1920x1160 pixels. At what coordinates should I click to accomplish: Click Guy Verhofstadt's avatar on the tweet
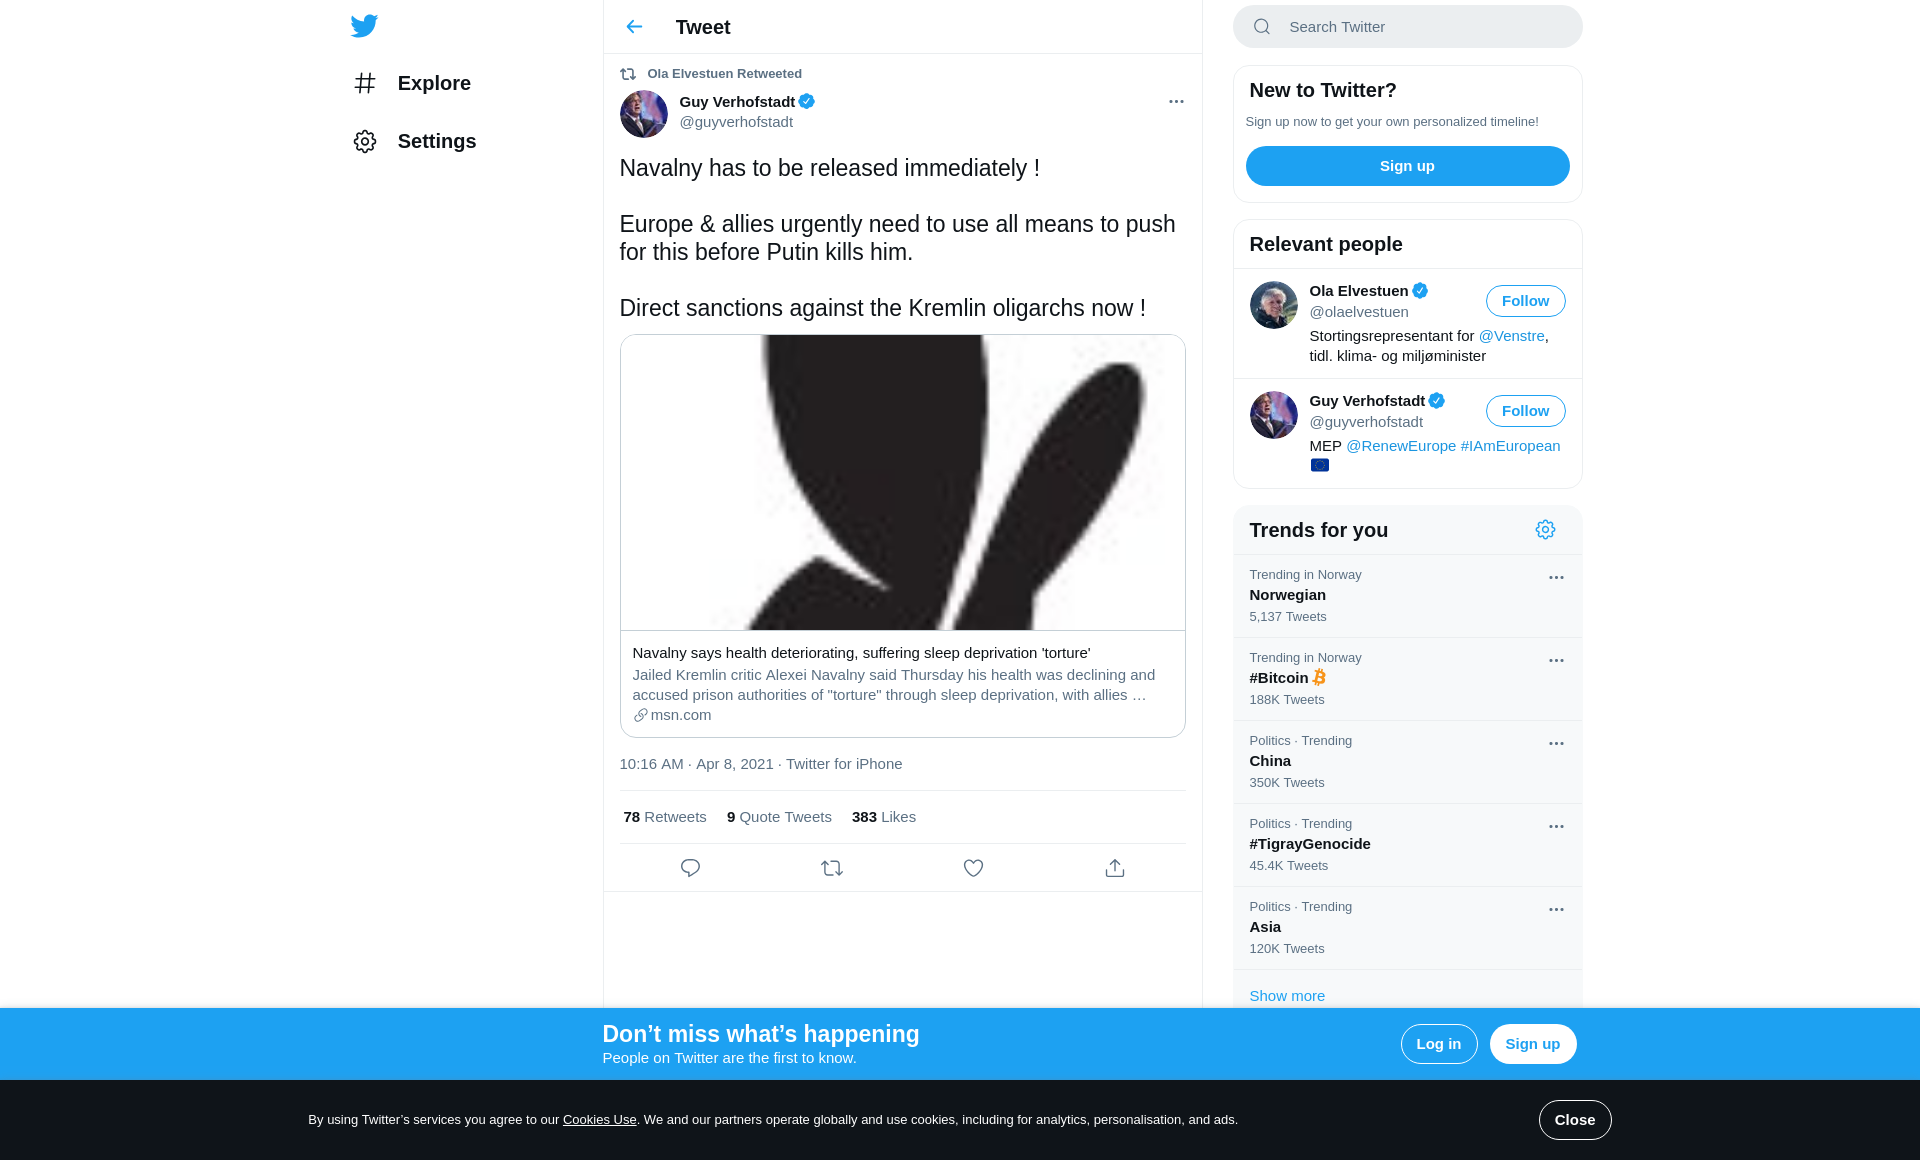coord(643,114)
